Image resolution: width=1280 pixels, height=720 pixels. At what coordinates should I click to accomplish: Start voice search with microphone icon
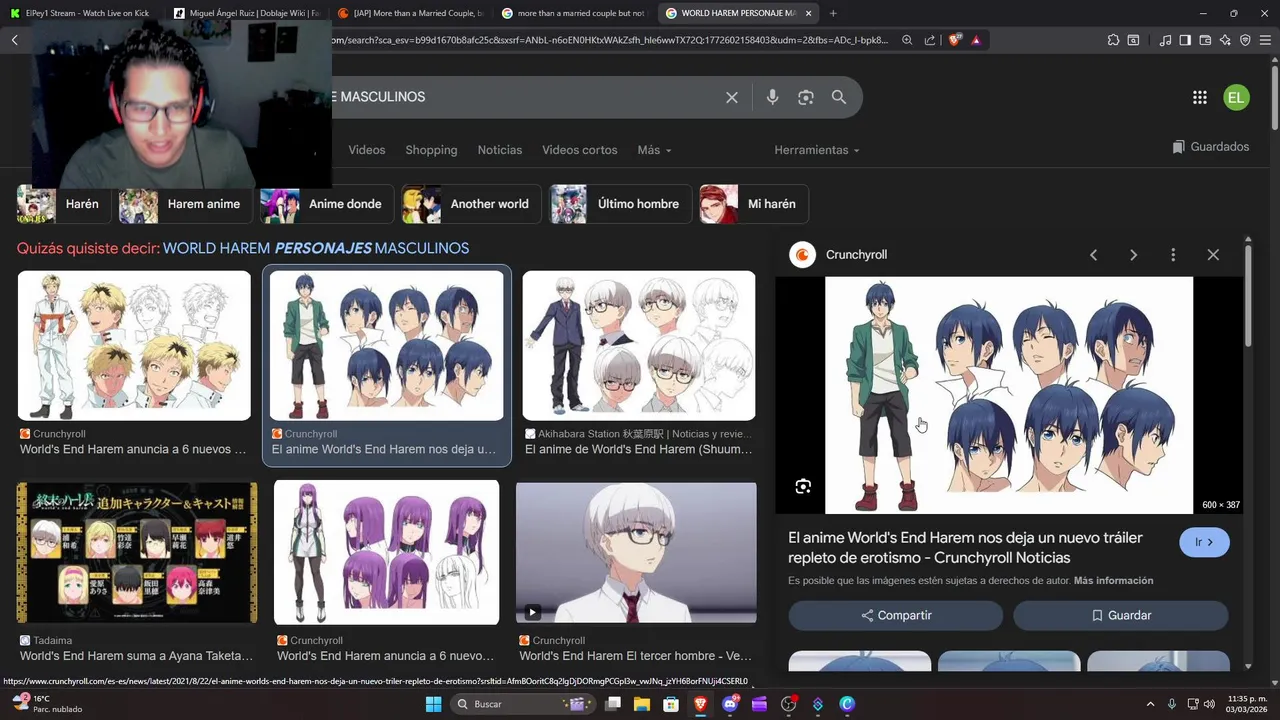772,97
